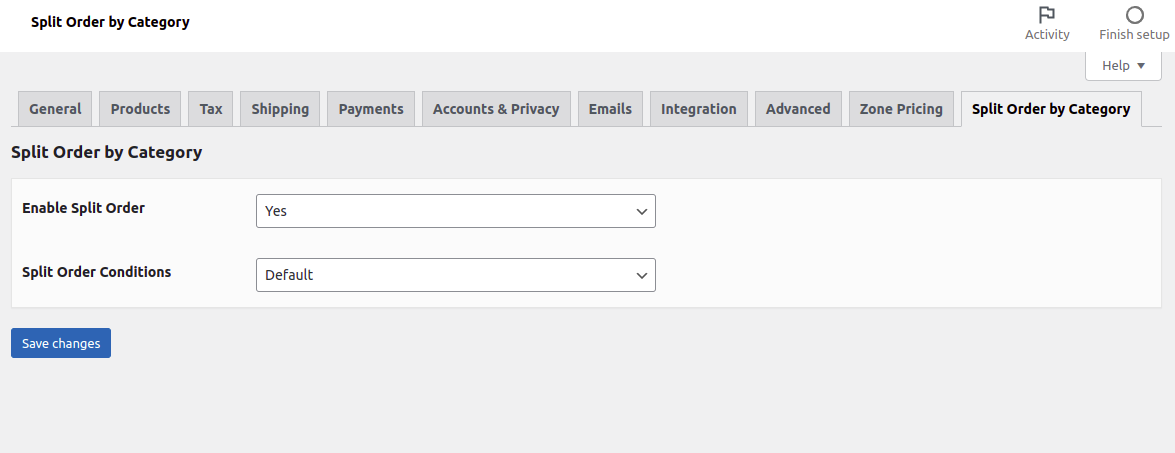Open the Enable Split Order dropdown

(x=456, y=211)
